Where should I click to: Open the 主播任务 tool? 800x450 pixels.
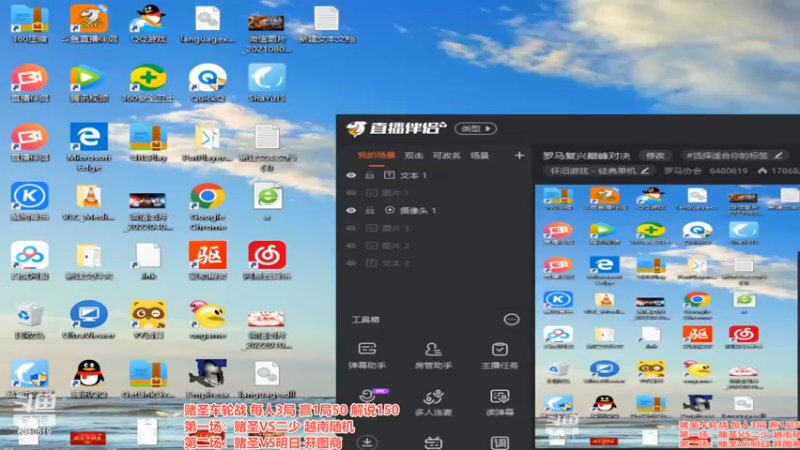(499, 356)
